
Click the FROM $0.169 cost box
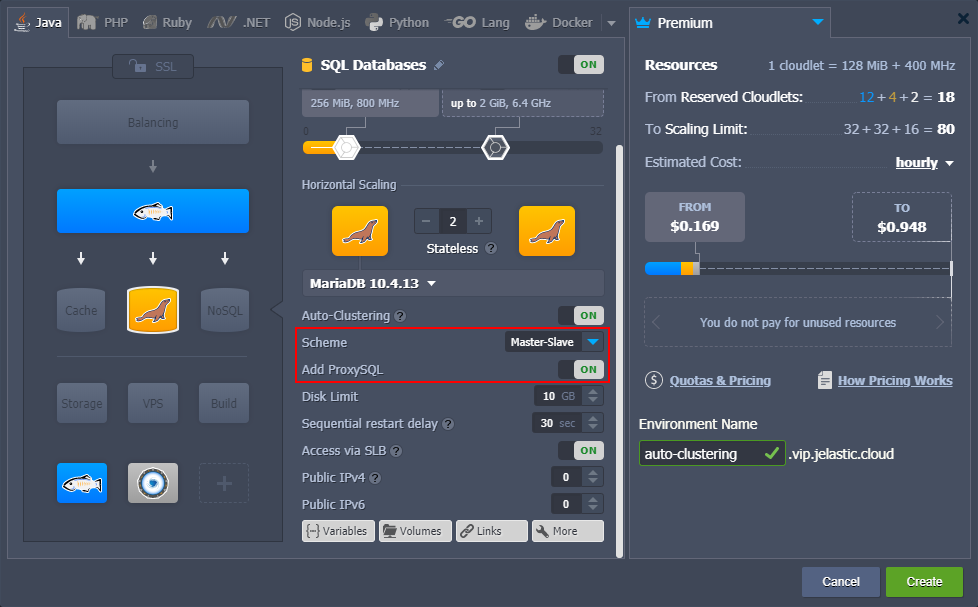pyautogui.click(x=695, y=217)
